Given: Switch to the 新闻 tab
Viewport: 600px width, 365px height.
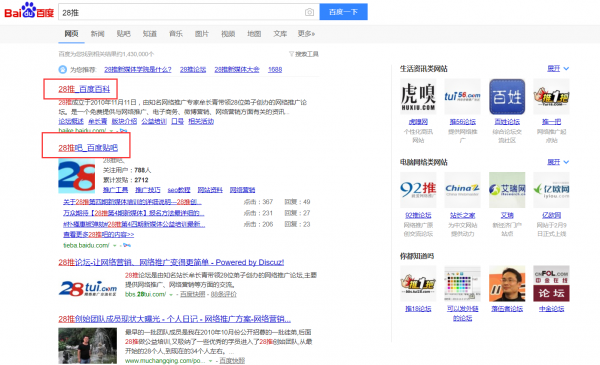Looking at the screenshot, I should [97, 34].
